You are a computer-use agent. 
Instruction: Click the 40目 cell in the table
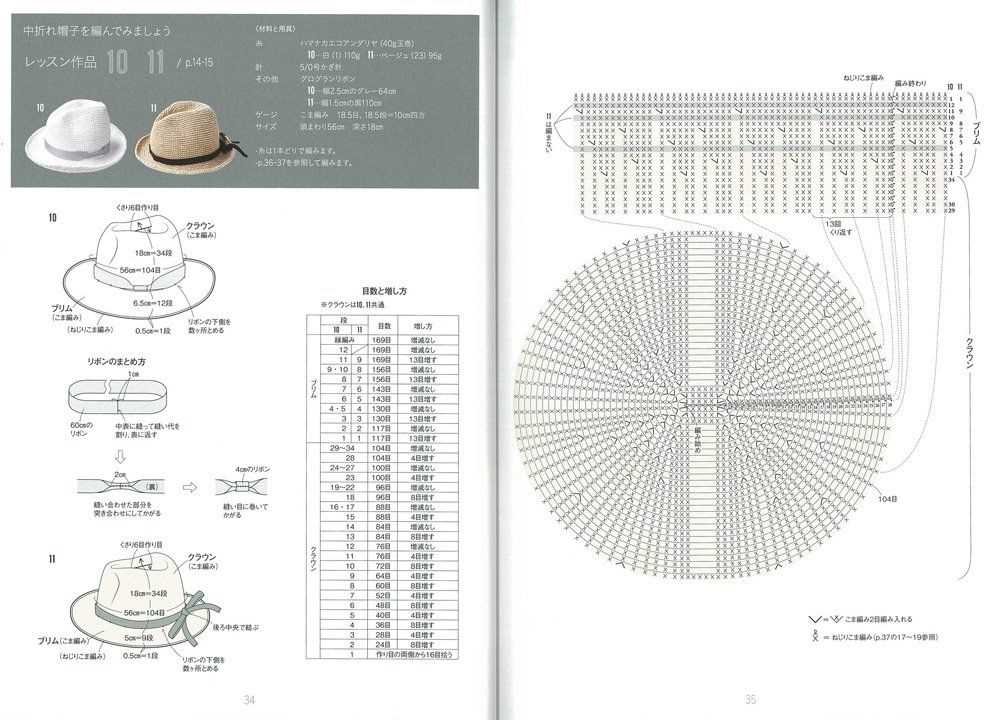pyautogui.click(x=383, y=615)
